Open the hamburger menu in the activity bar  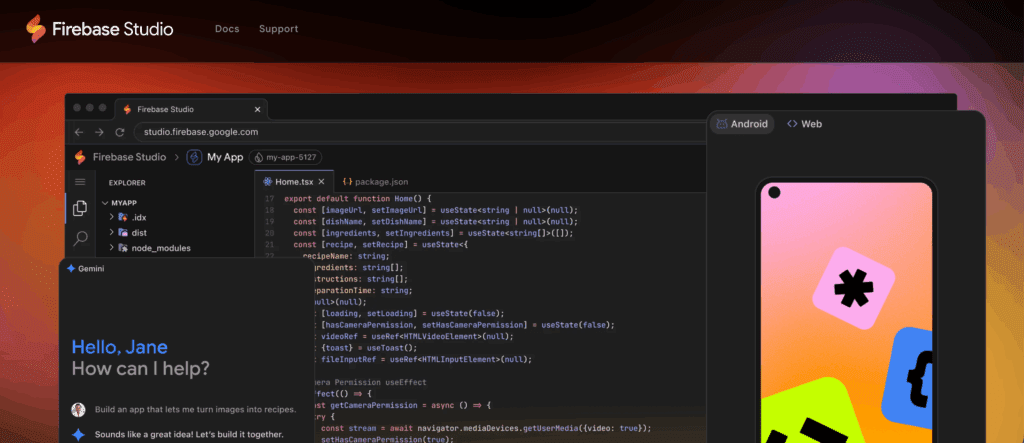[80, 182]
